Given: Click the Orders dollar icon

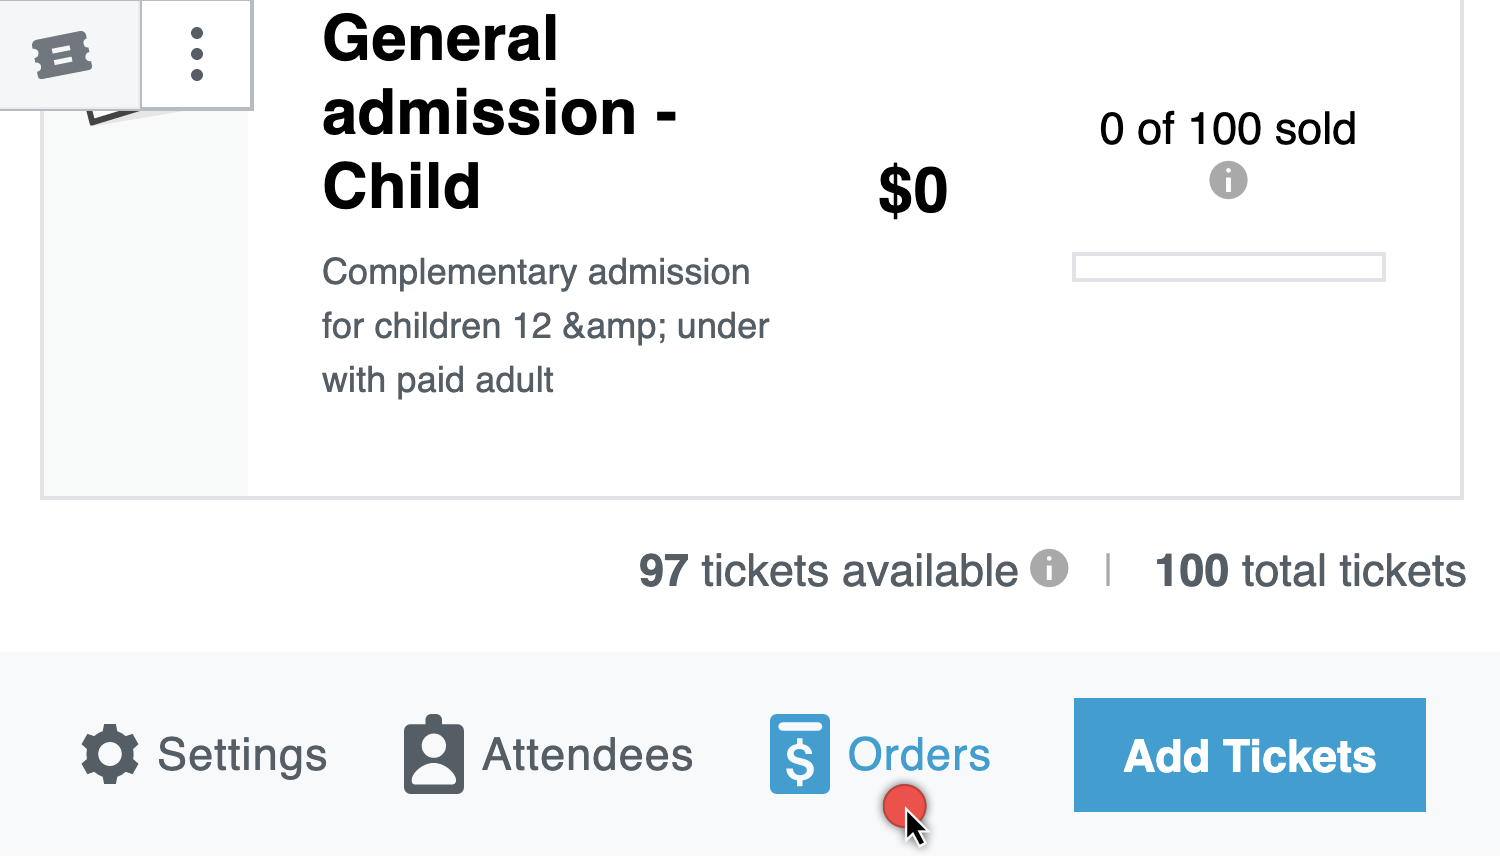Looking at the screenshot, I should [x=800, y=754].
